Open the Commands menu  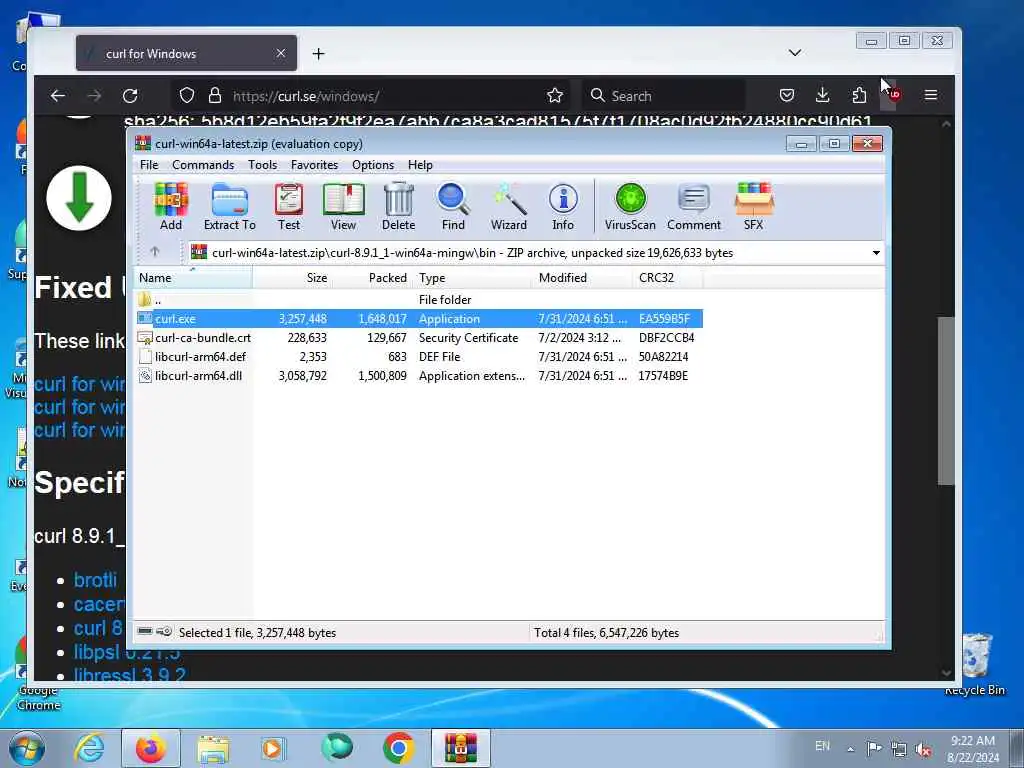point(203,165)
